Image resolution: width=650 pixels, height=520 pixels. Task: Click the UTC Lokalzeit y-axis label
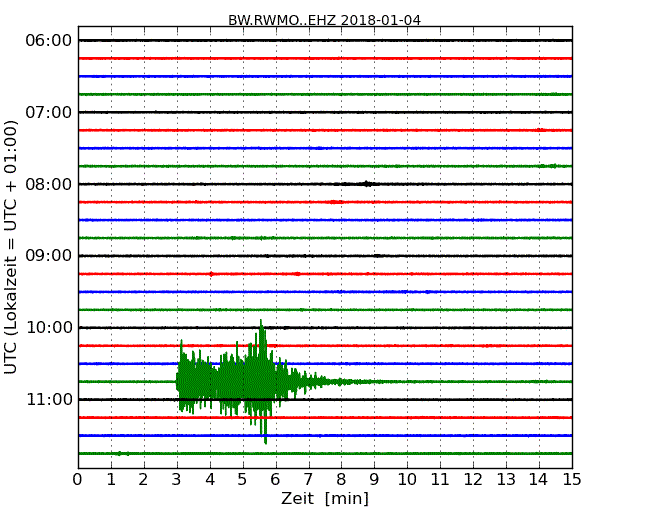click(x=11, y=248)
